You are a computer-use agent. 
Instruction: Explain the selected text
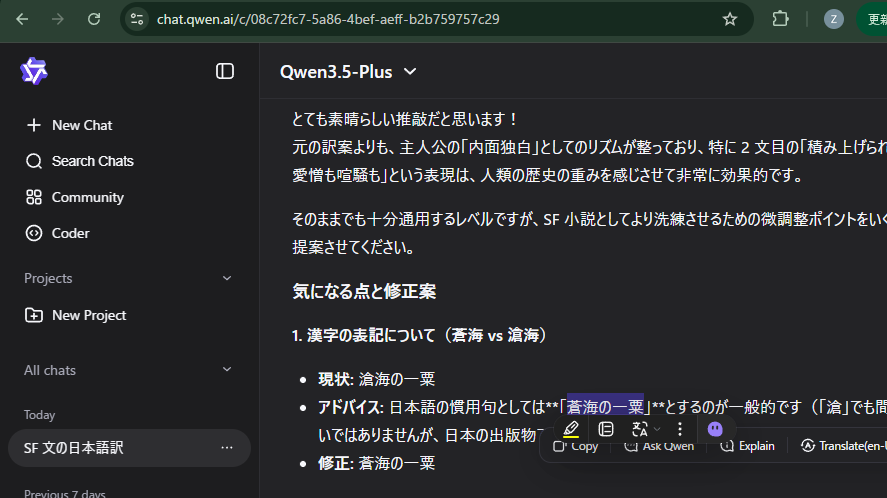tap(747, 447)
